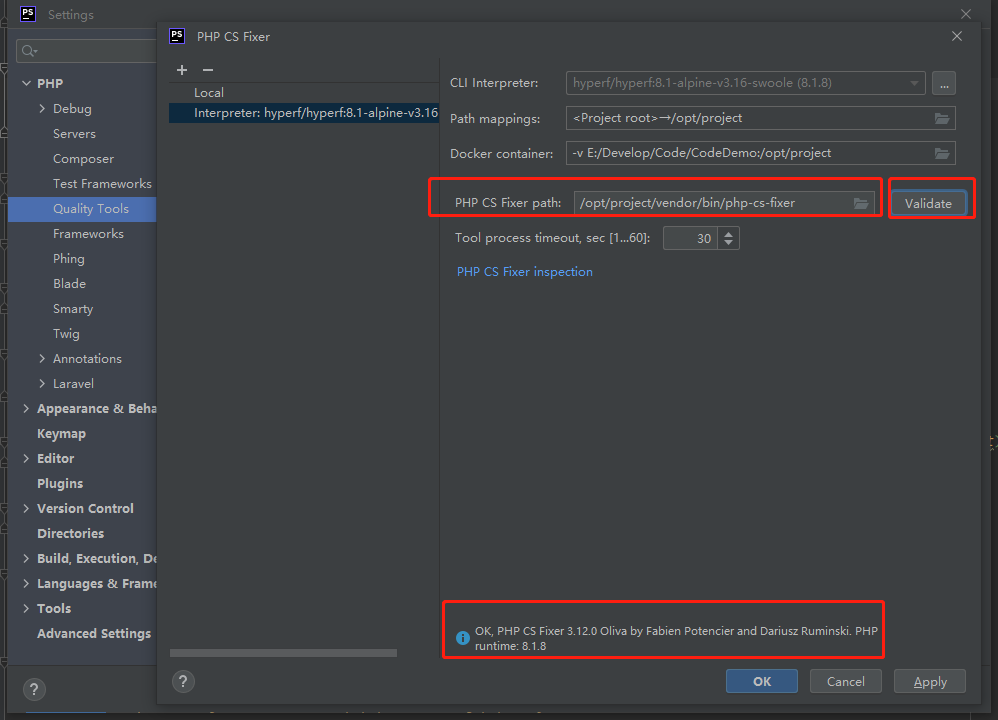Image resolution: width=998 pixels, height=720 pixels.
Task: Browse Path mappings folder icon
Action: click(942, 118)
